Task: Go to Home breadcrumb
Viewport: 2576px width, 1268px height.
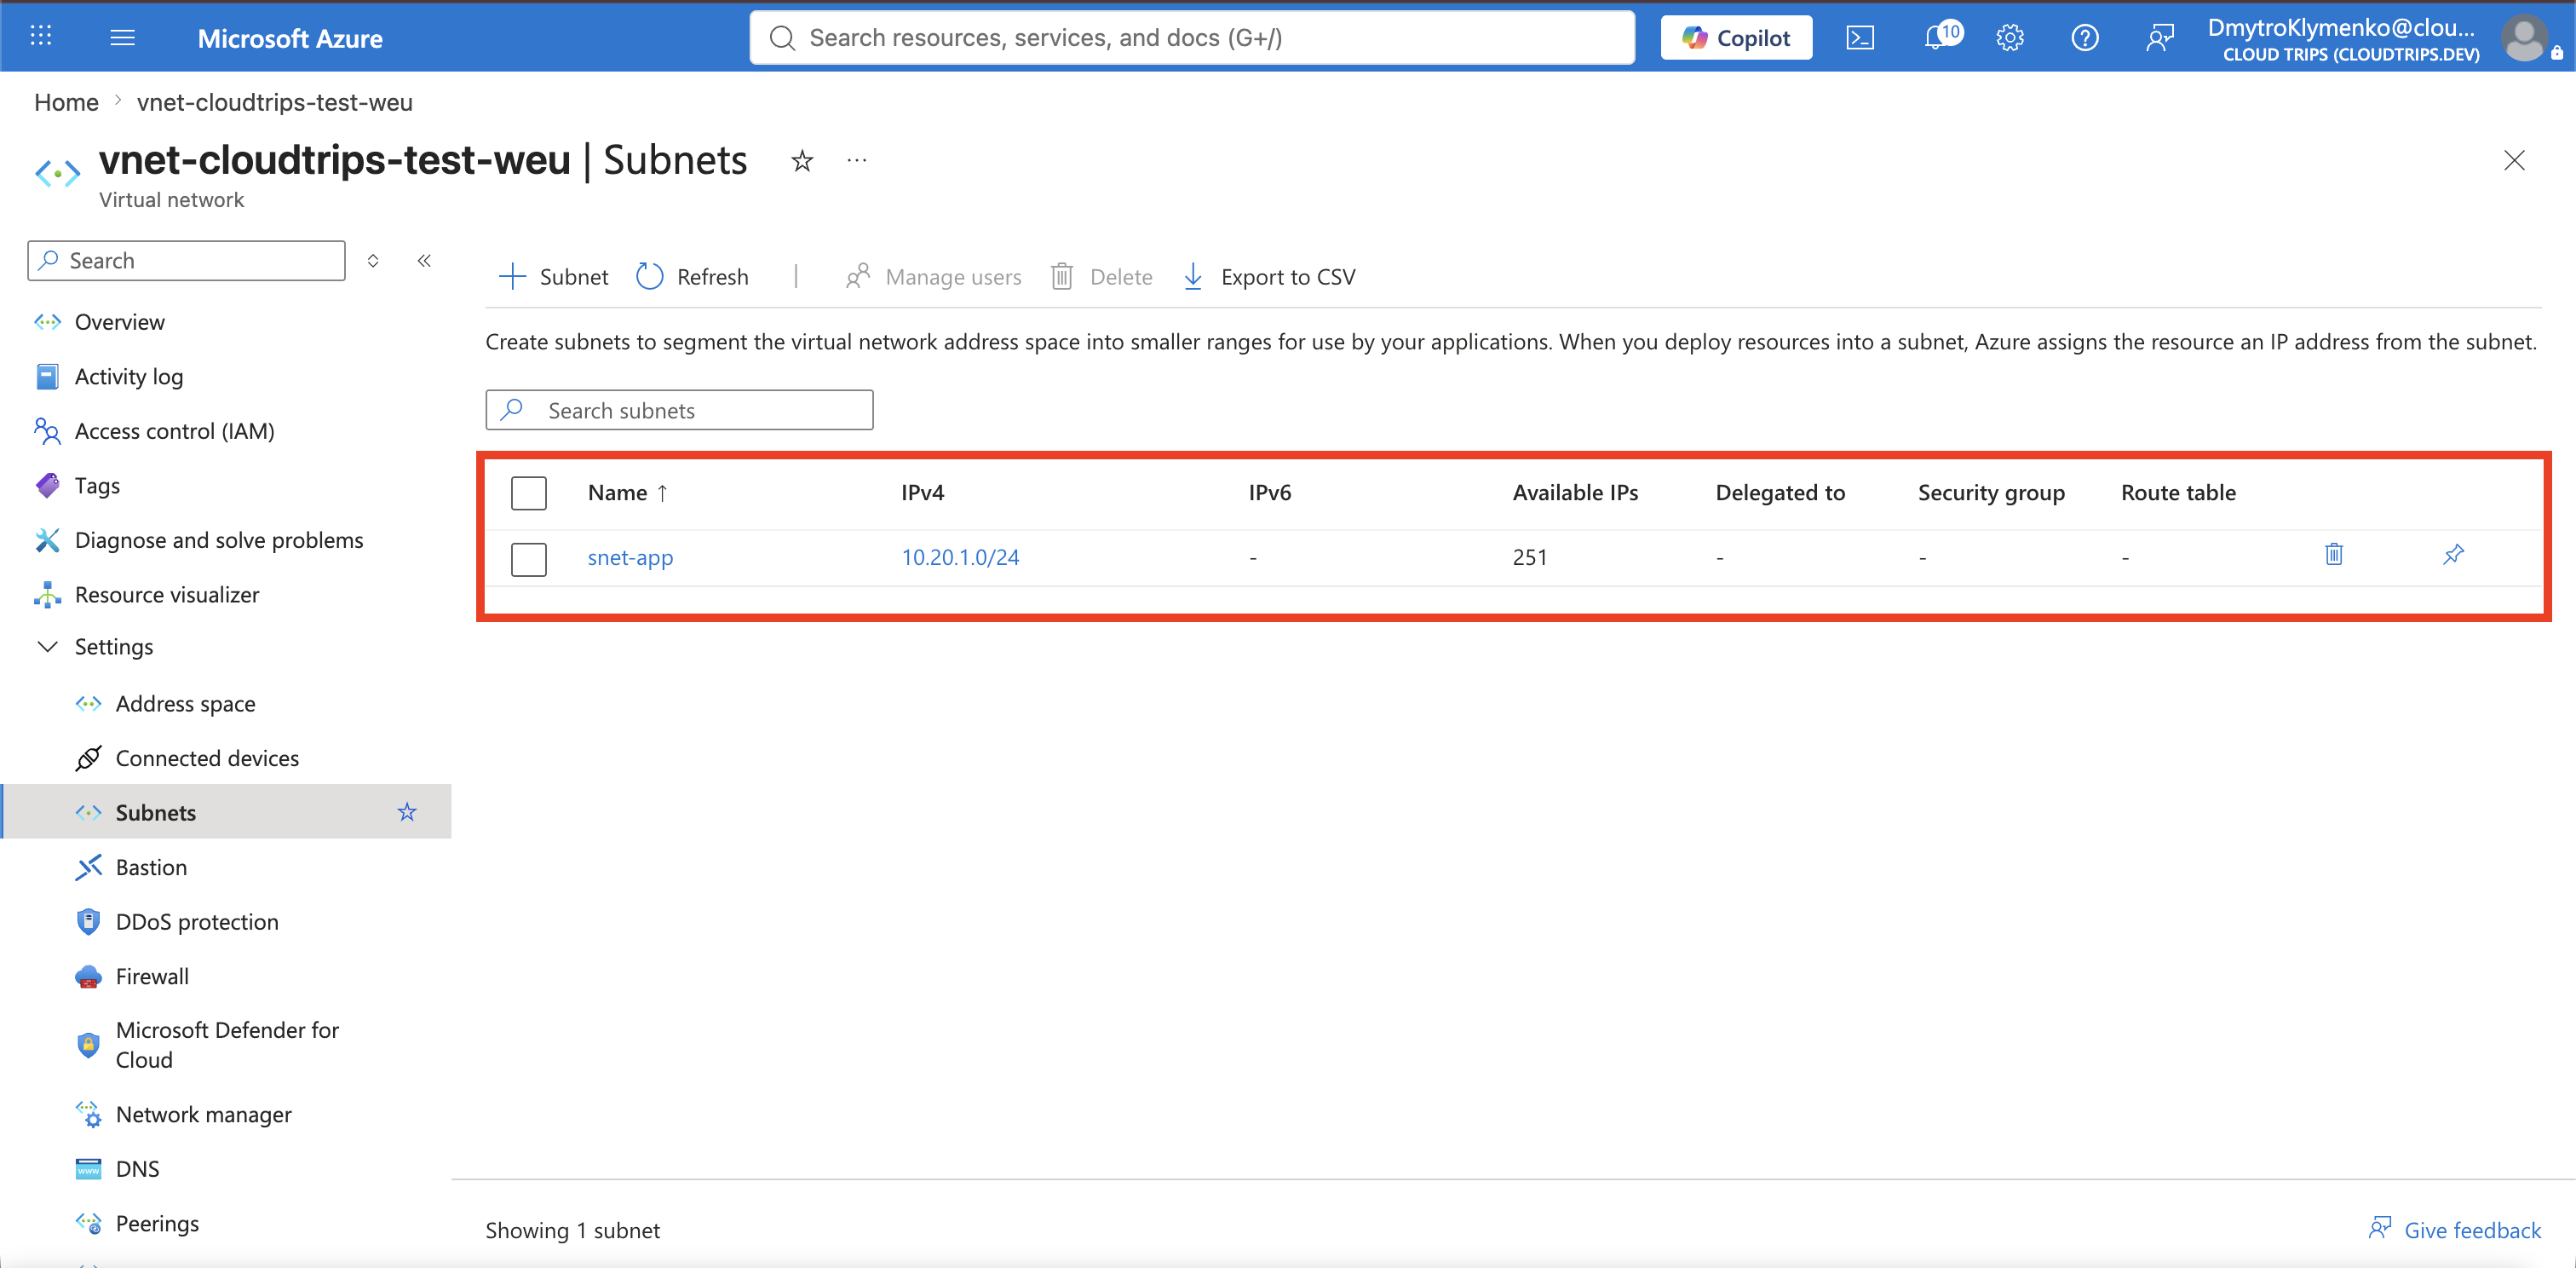Action: [x=66, y=102]
